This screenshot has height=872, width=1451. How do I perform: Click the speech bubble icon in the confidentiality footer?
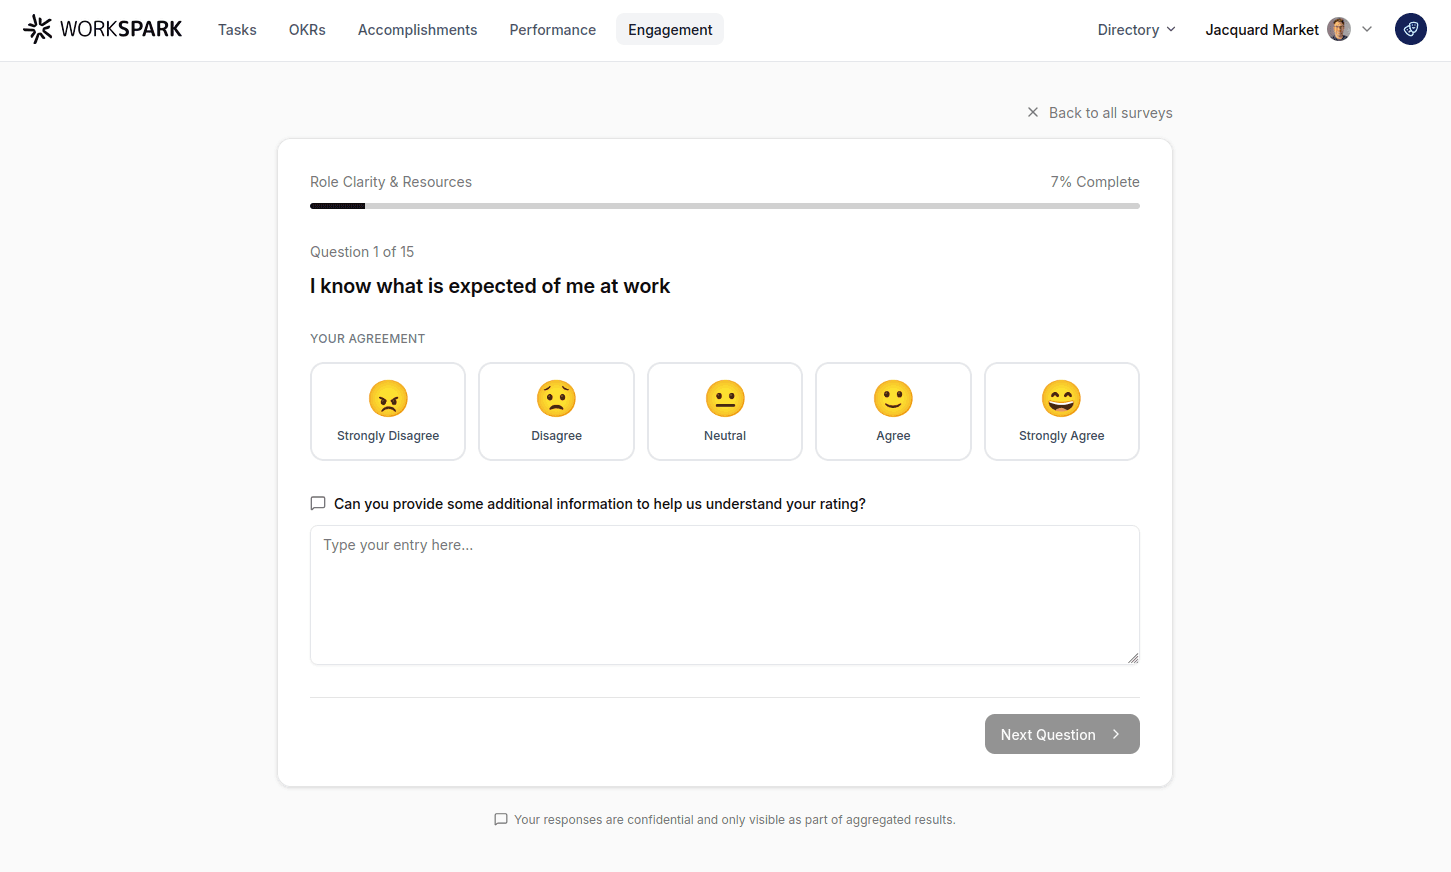click(500, 819)
